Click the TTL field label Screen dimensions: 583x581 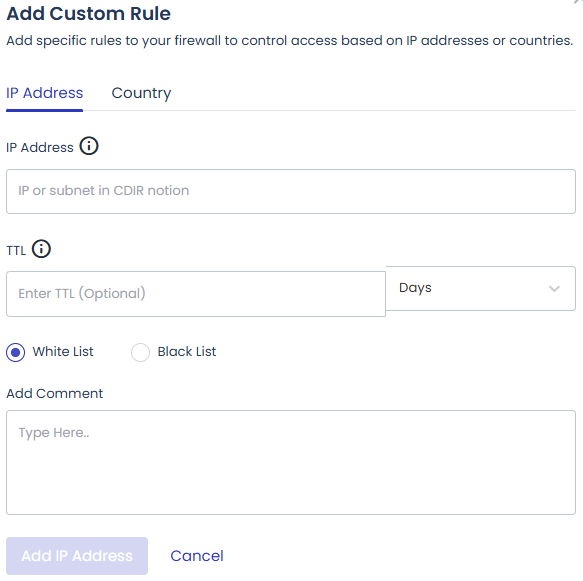point(16,251)
